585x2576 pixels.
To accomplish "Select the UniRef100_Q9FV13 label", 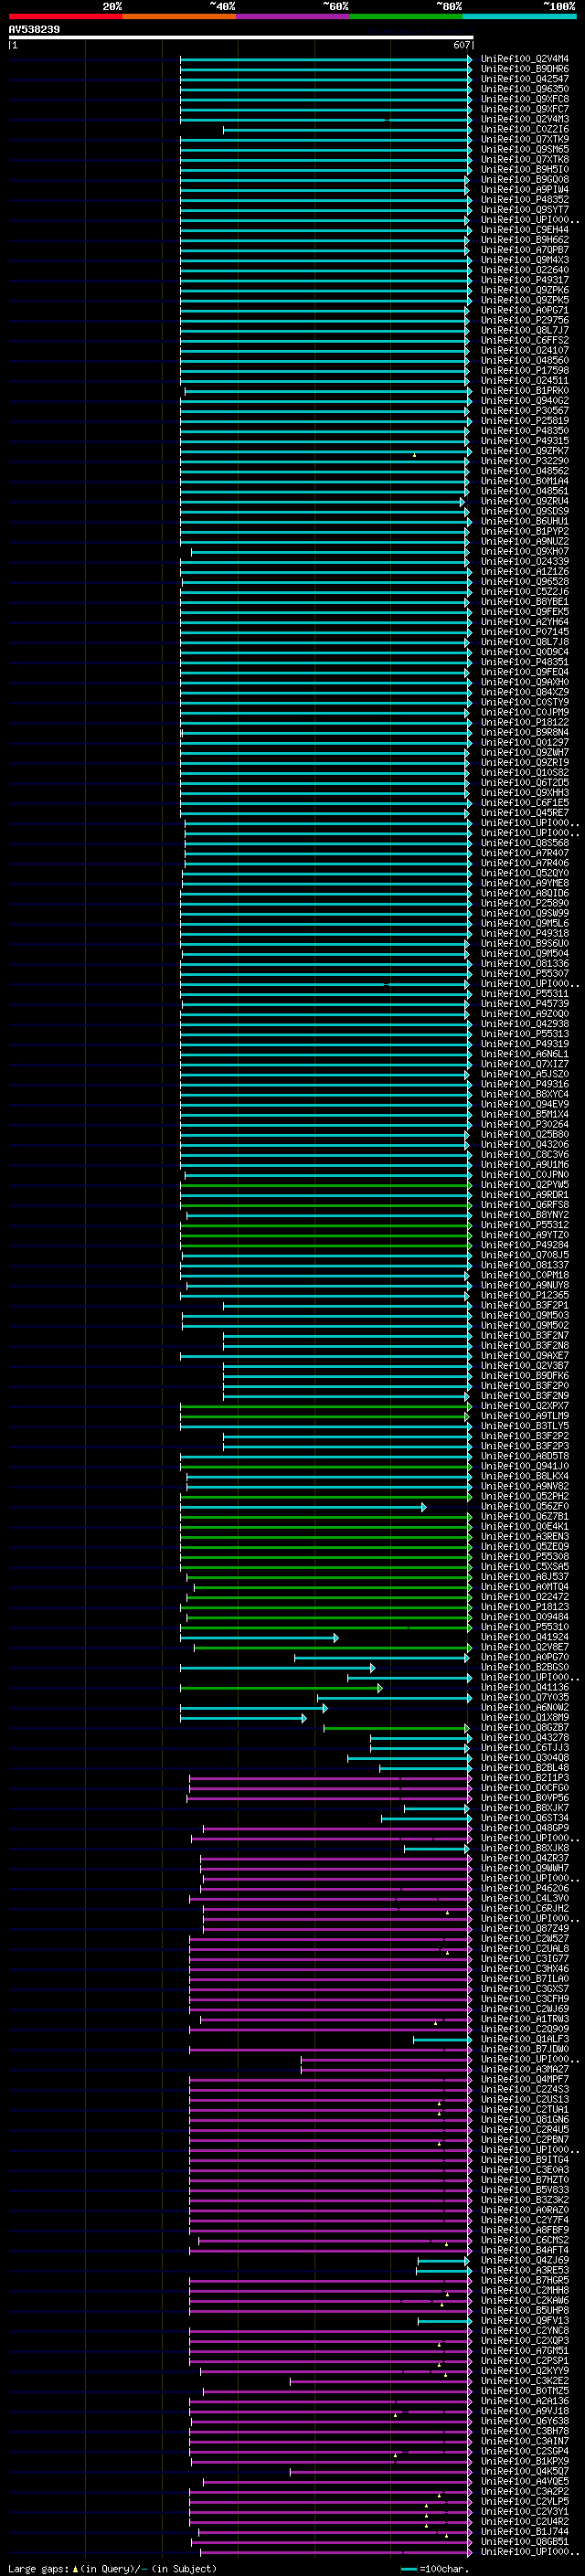I will click(525, 2321).
